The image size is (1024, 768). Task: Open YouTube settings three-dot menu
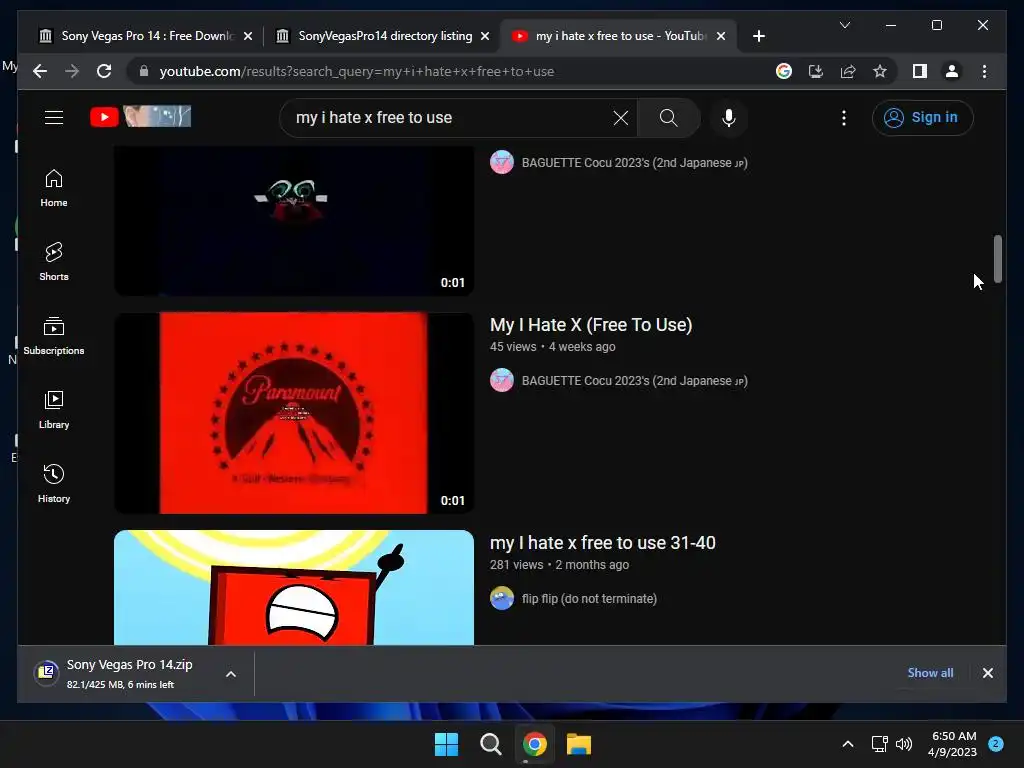844,118
